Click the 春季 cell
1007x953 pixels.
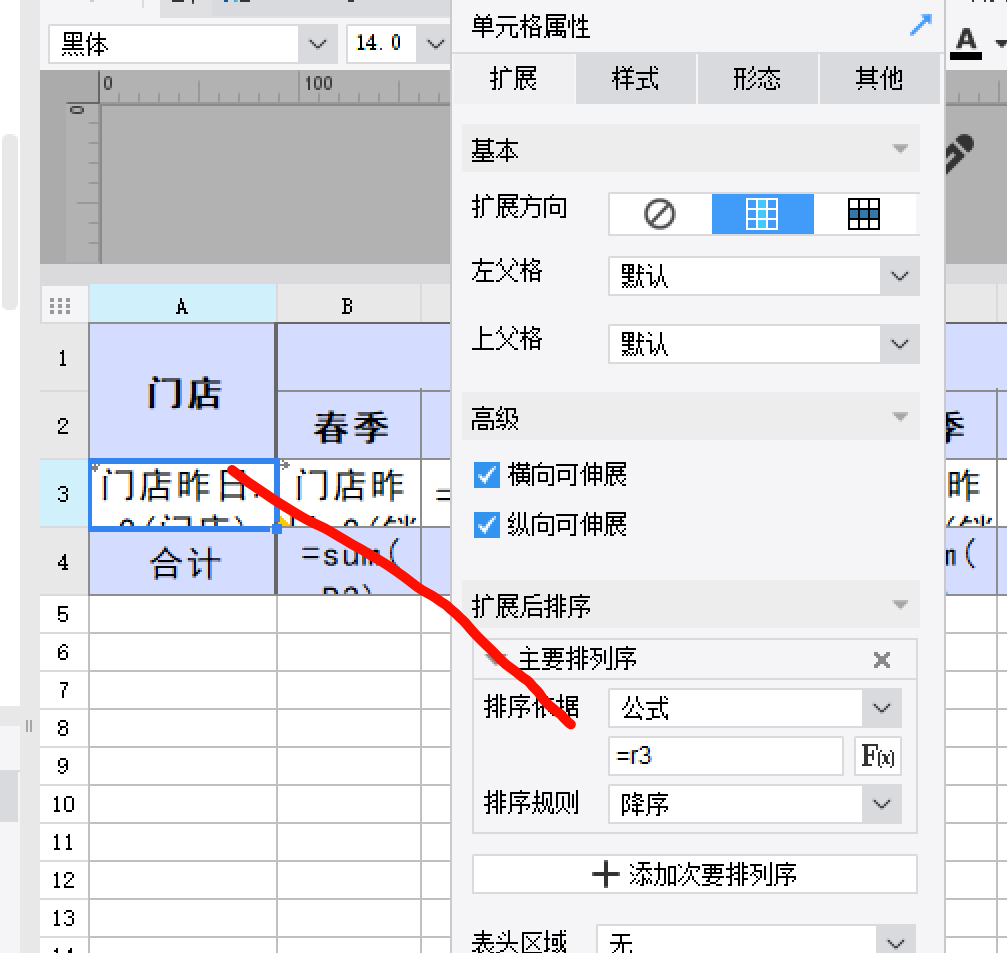(x=349, y=426)
